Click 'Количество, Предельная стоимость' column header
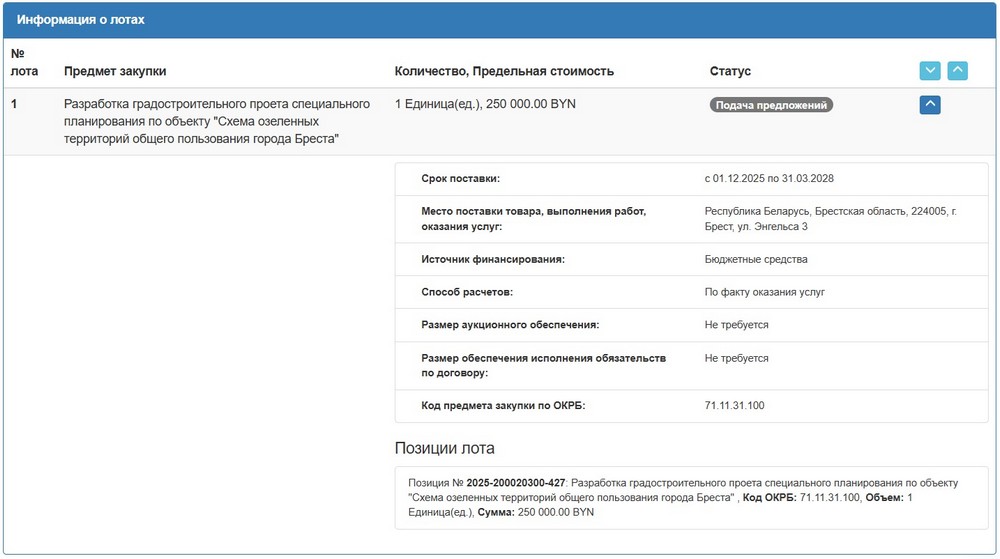1000x559 pixels. click(504, 72)
